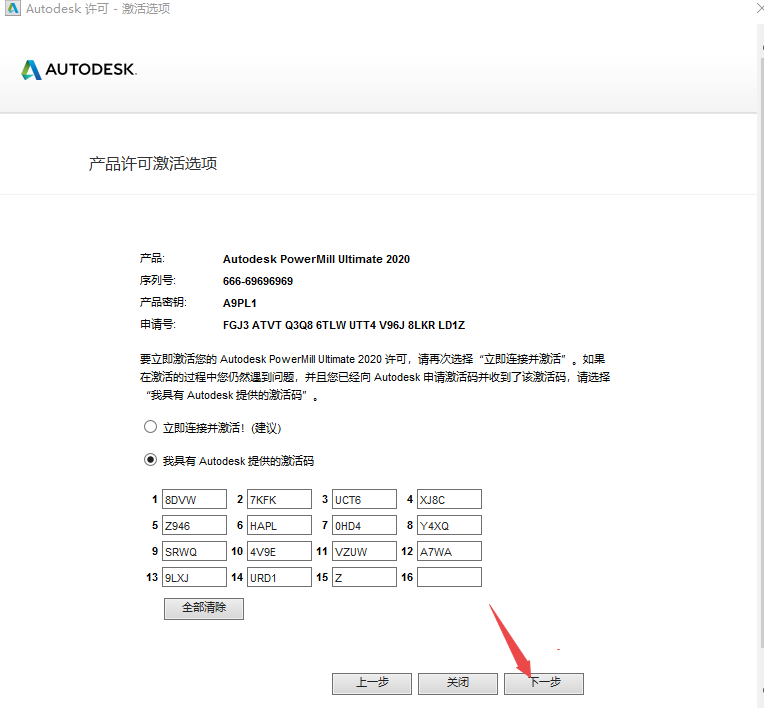Click activation field 5 with Z946
This screenshot has height=708, width=764.
[194, 525]
